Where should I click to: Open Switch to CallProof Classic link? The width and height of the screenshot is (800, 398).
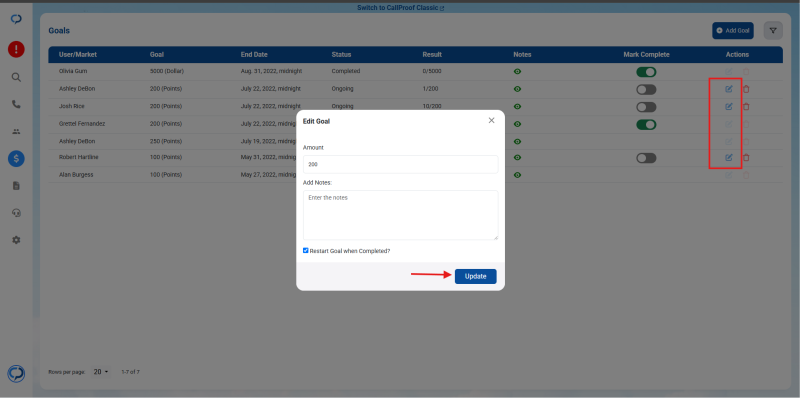tap(401, 8)
